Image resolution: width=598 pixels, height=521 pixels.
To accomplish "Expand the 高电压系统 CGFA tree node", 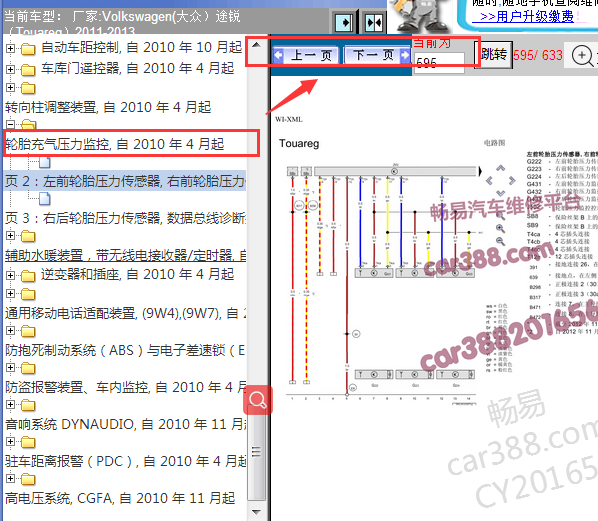I will point(11,478).
